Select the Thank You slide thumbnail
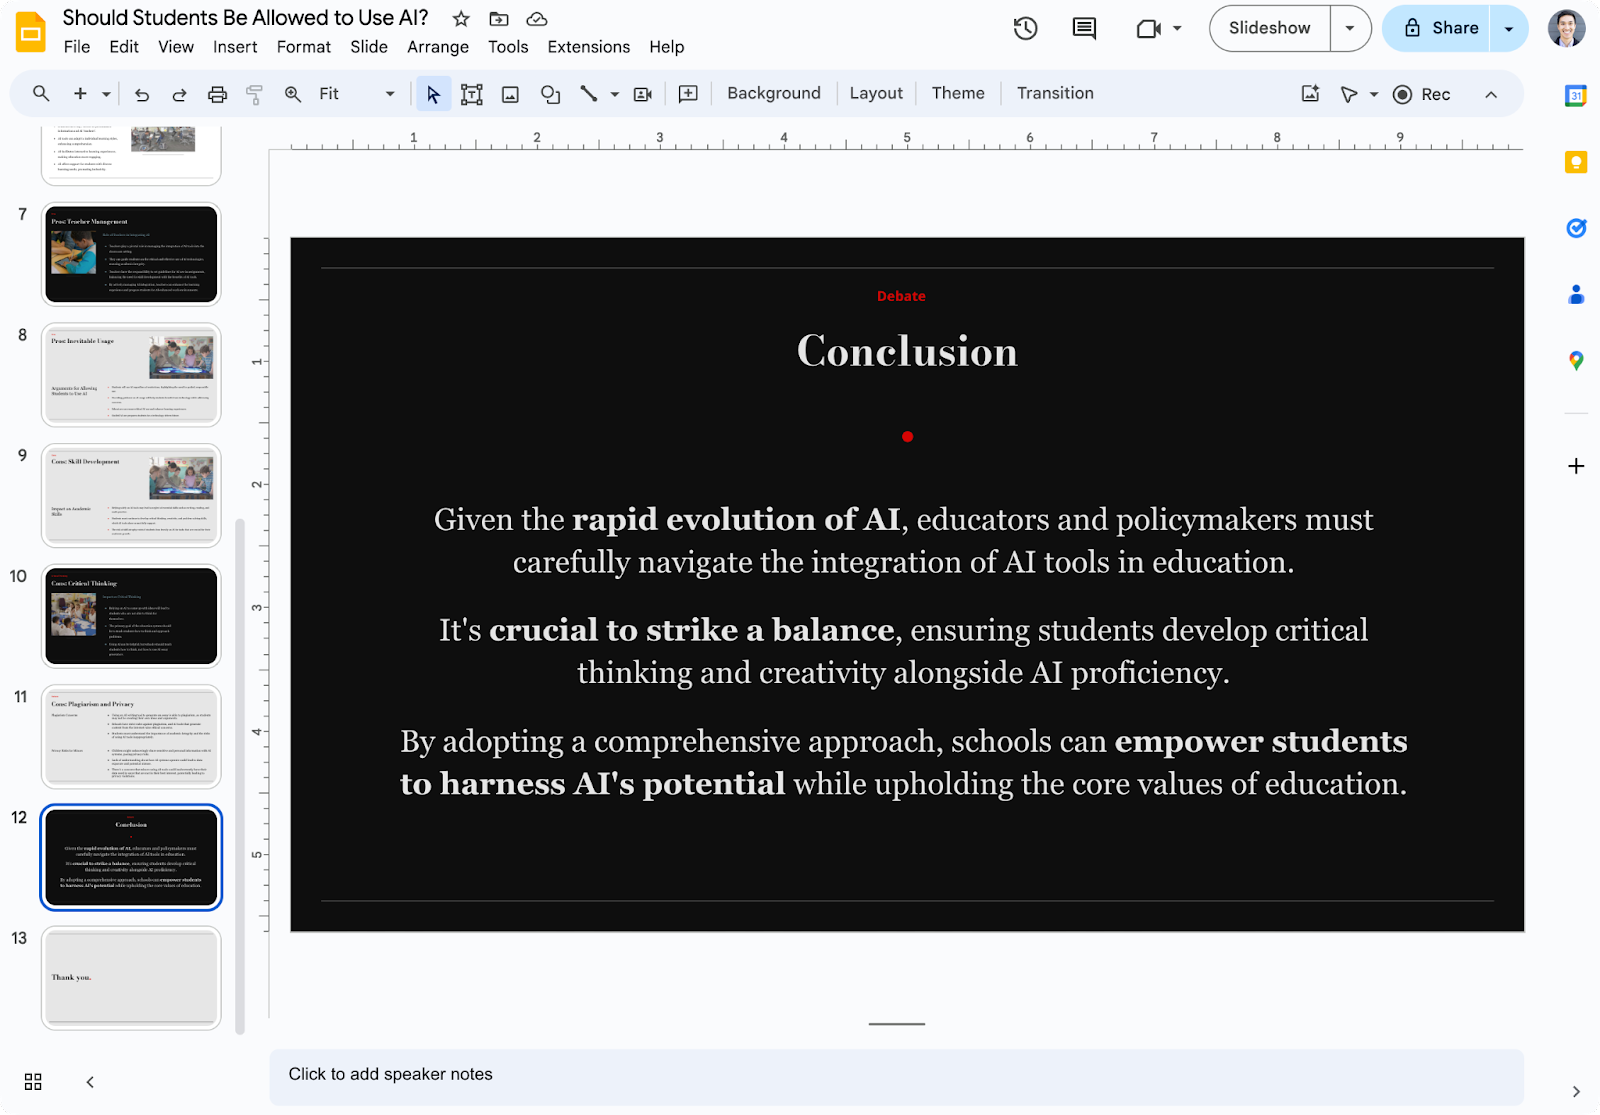Viewport: 1600px width, 1115px height. [131, 978]
